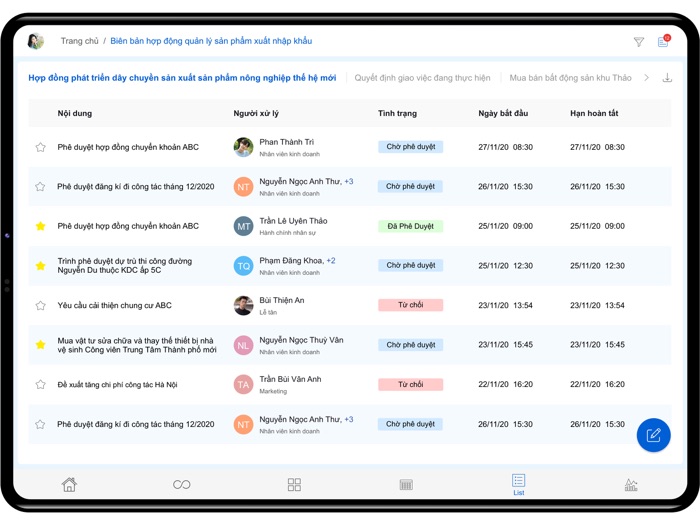Click start date 23/11/20 13:54

click(x=505, y=305)
